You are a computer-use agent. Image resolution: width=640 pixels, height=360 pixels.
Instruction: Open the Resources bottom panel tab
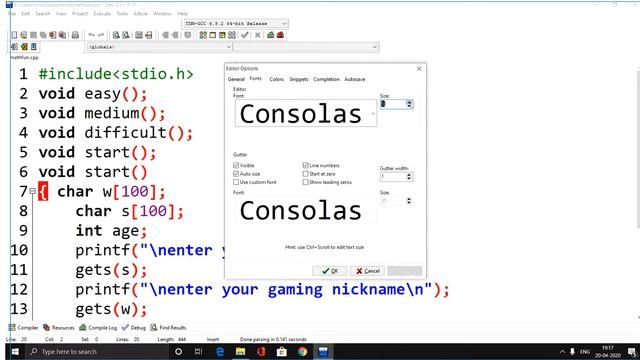(x=59, y=327)
